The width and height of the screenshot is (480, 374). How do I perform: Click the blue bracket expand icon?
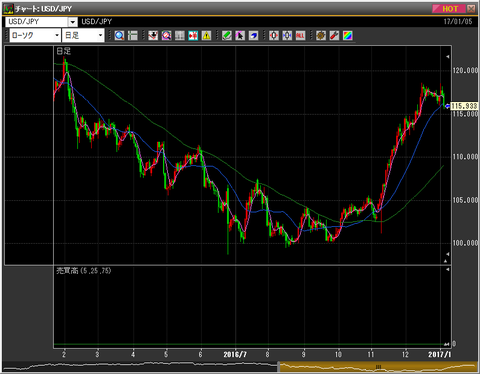(x=287, y=35)
